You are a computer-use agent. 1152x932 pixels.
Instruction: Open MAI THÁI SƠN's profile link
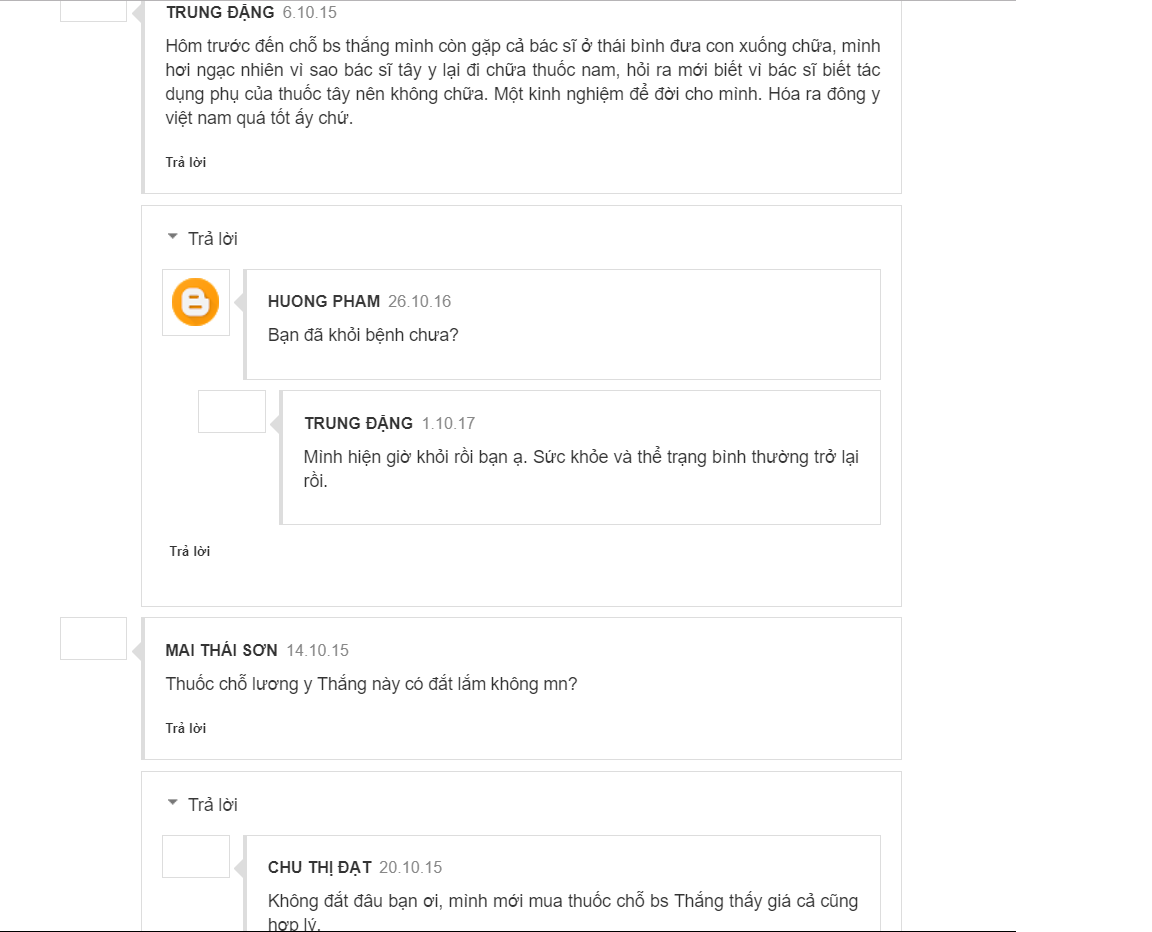coord(221,650)
